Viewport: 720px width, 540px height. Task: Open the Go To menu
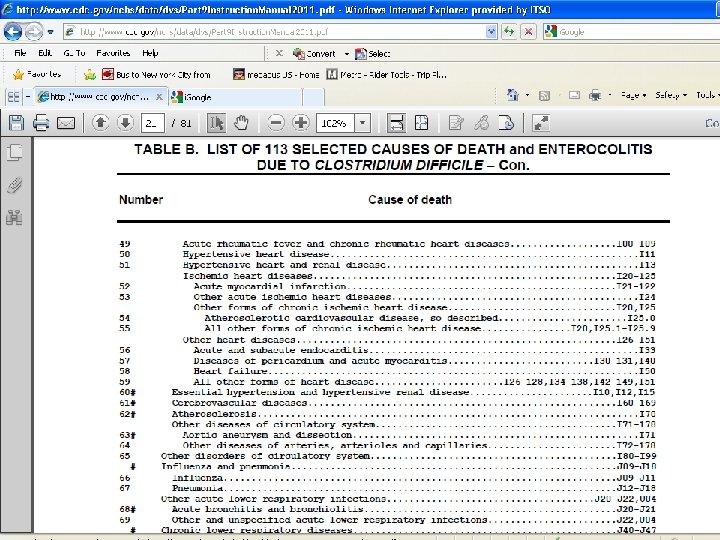tap(74, 53)
